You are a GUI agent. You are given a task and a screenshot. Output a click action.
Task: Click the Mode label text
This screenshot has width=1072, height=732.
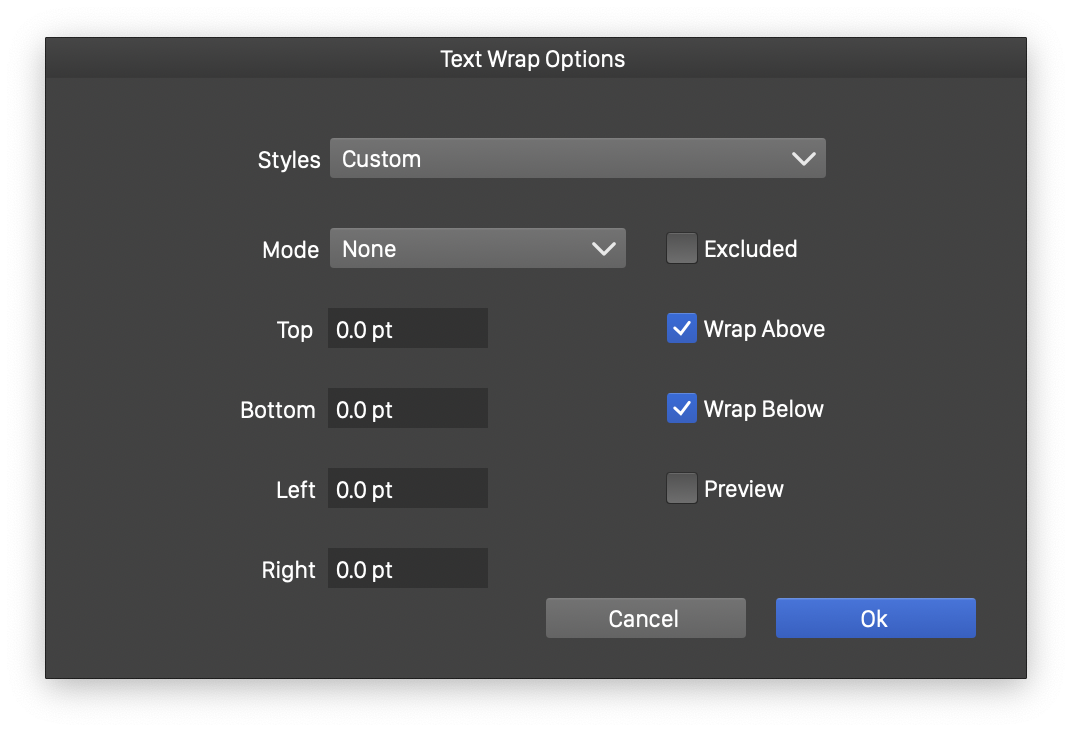click(290, 250)
